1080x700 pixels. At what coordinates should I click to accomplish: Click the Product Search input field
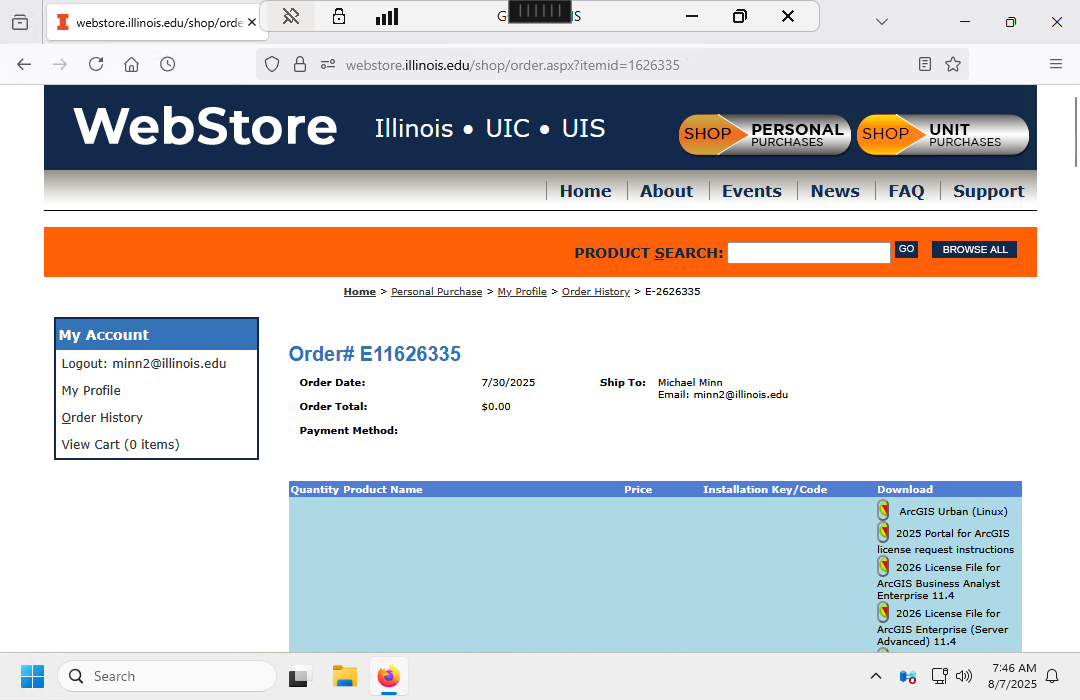(x=809, y=253)
